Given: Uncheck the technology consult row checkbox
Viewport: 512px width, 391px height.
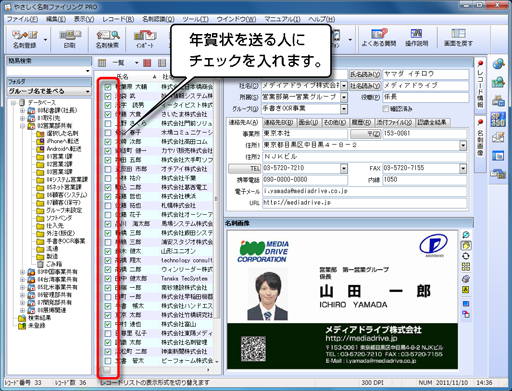Looking at the screenshot, I should [x=108, y=260].
